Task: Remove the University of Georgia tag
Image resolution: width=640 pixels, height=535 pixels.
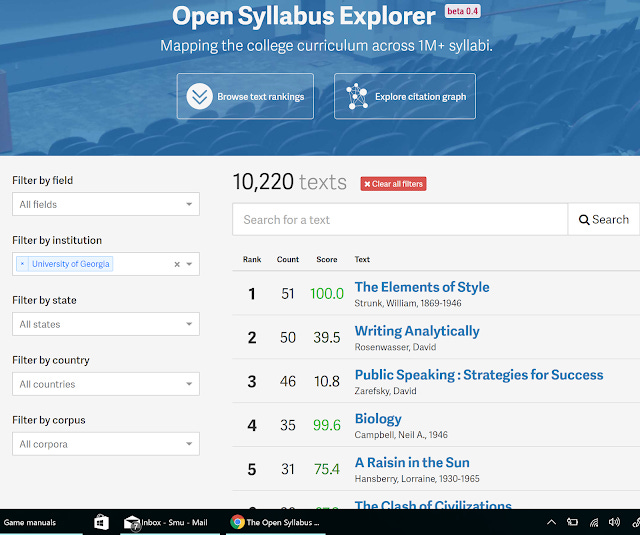Action: (x=22, y=264)
